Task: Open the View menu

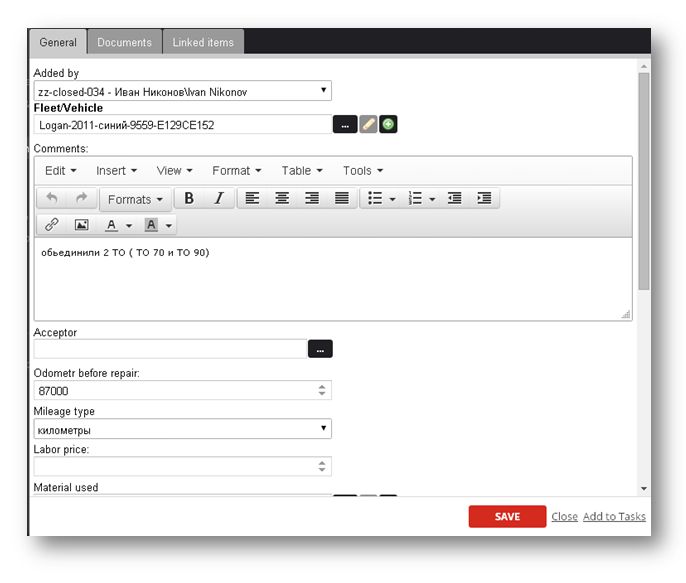Action: [175, 171]
